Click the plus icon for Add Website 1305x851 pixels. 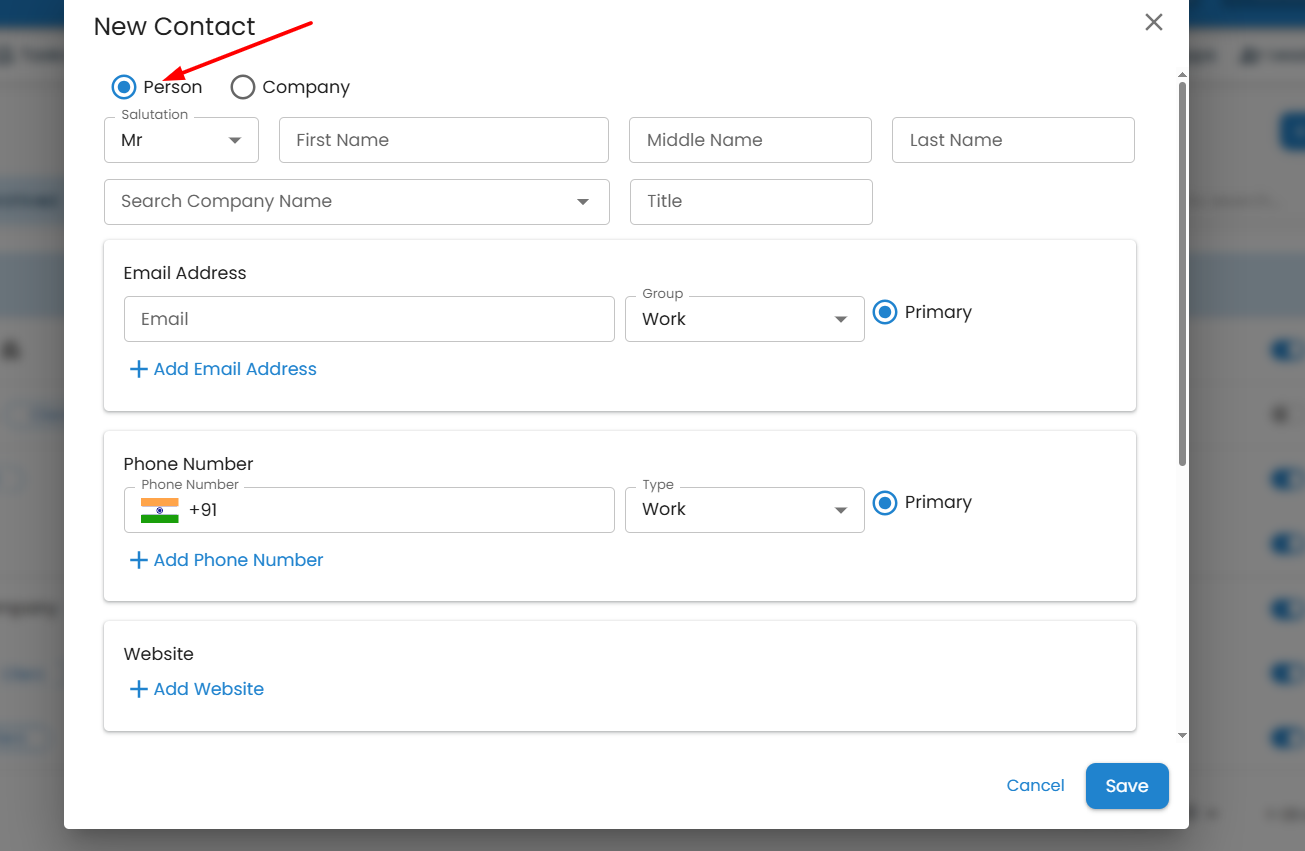139,690
